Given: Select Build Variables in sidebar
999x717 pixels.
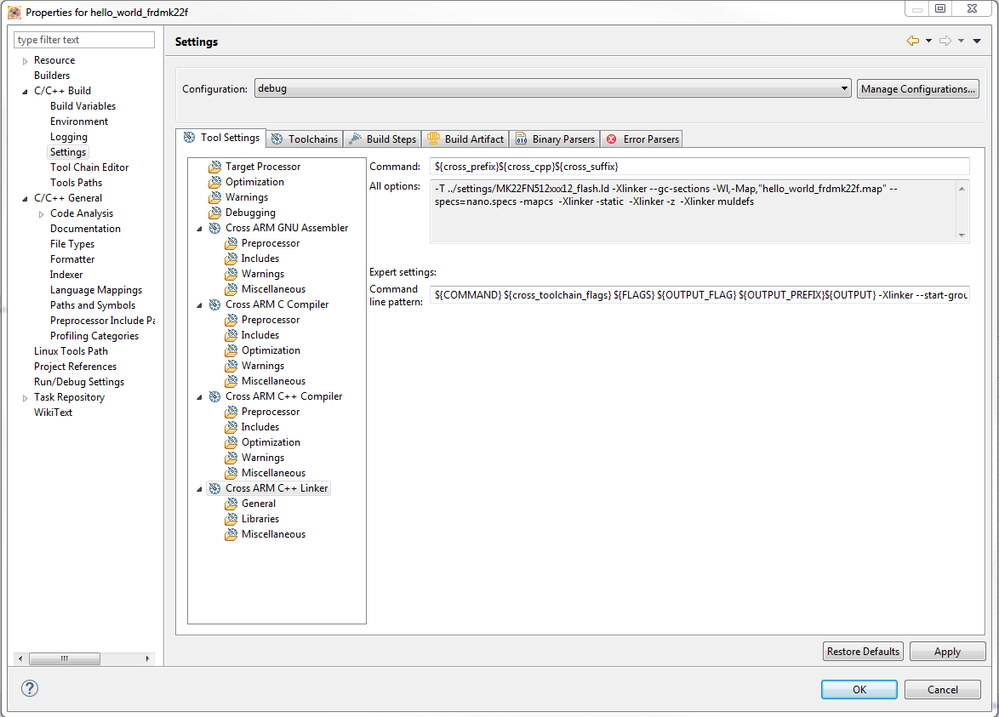Looking at the screenshot, I should tap(83, 106).
